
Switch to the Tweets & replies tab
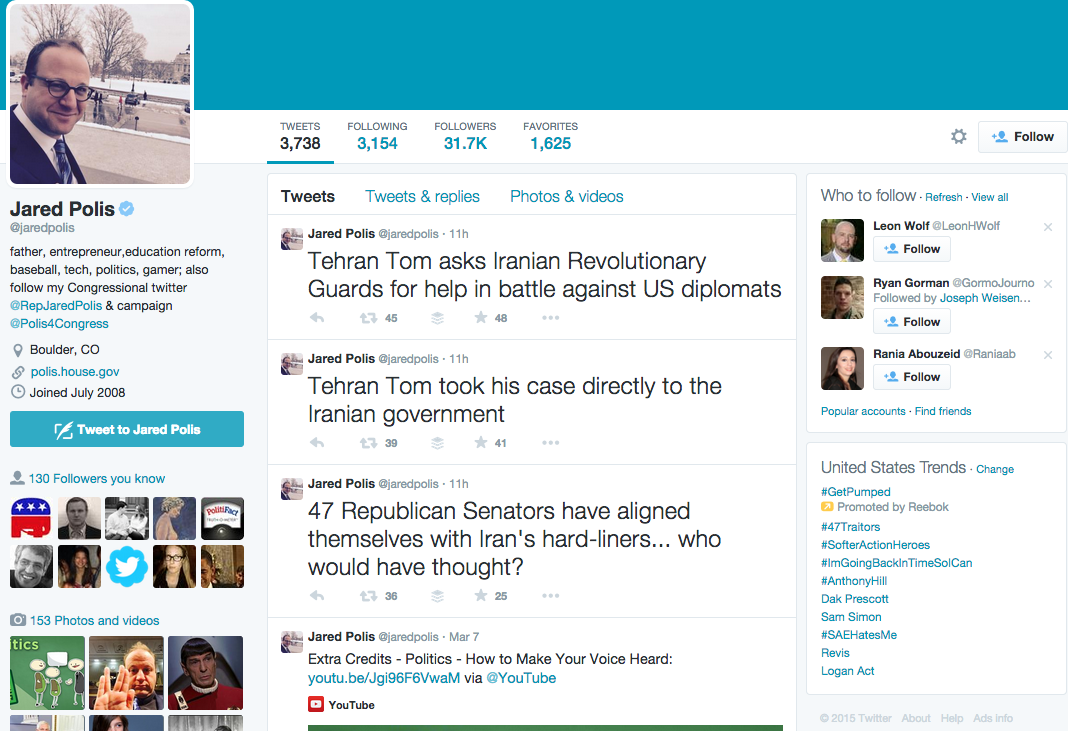point(422,197)
